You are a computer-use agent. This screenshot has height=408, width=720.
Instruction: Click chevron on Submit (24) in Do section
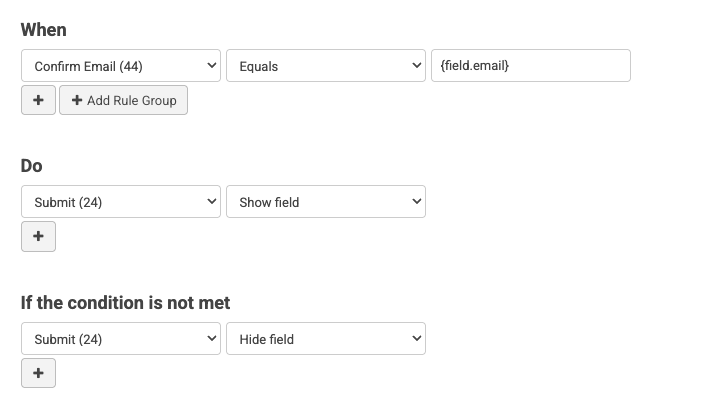(211, 202)
